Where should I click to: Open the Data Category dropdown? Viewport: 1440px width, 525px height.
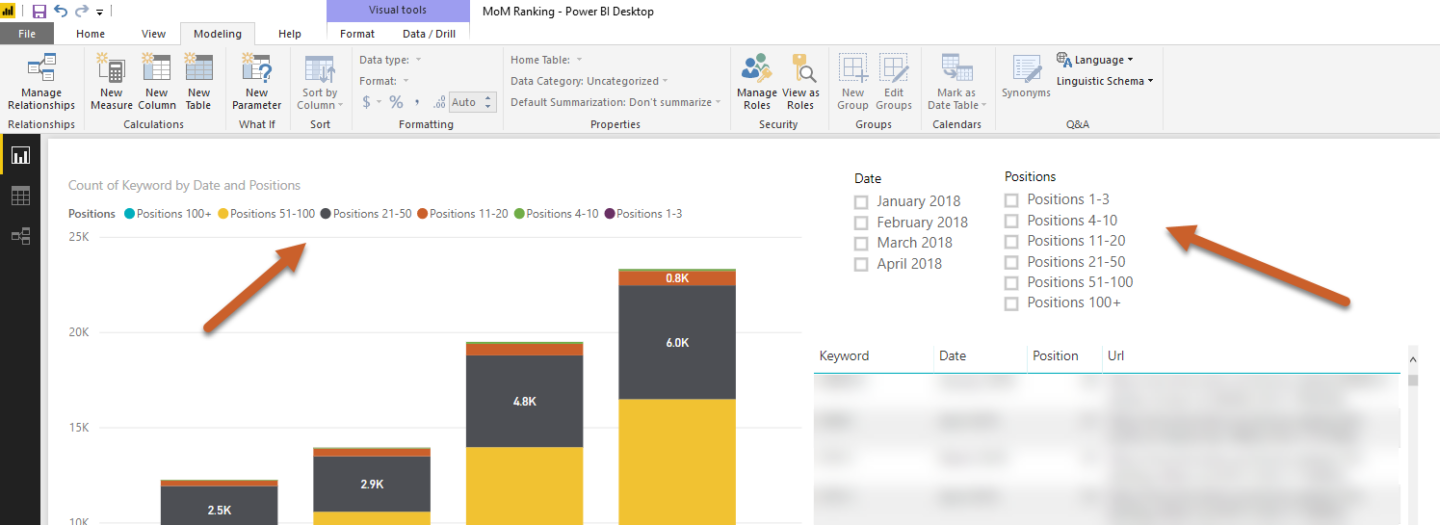(x=589, y=81)
